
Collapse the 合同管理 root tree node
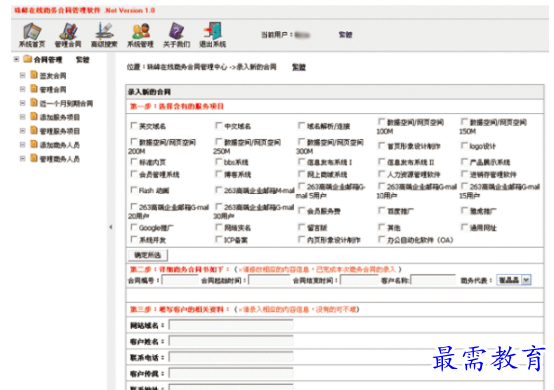point(16,59)
